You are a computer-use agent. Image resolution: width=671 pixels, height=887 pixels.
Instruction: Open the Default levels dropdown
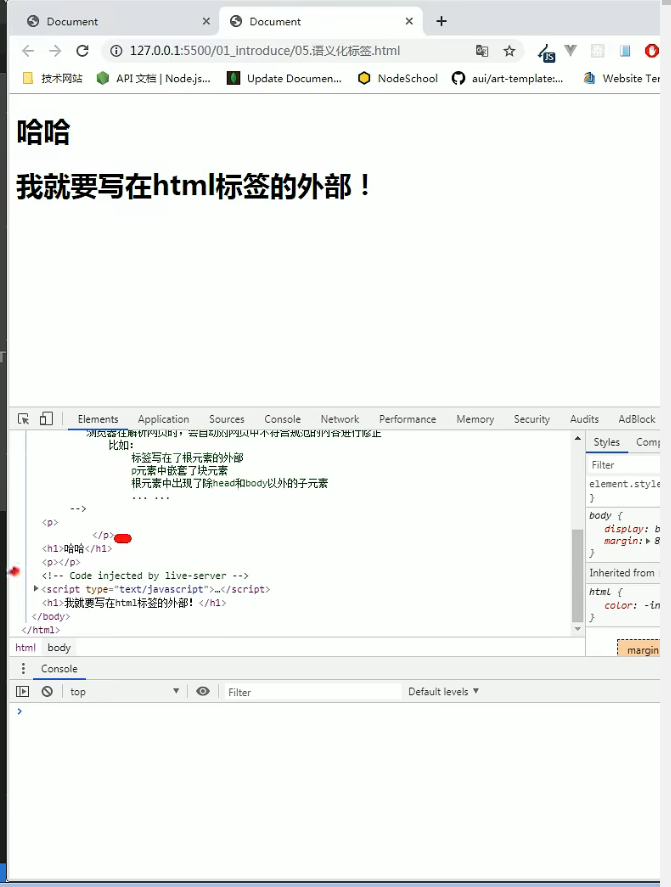point(444,691)
